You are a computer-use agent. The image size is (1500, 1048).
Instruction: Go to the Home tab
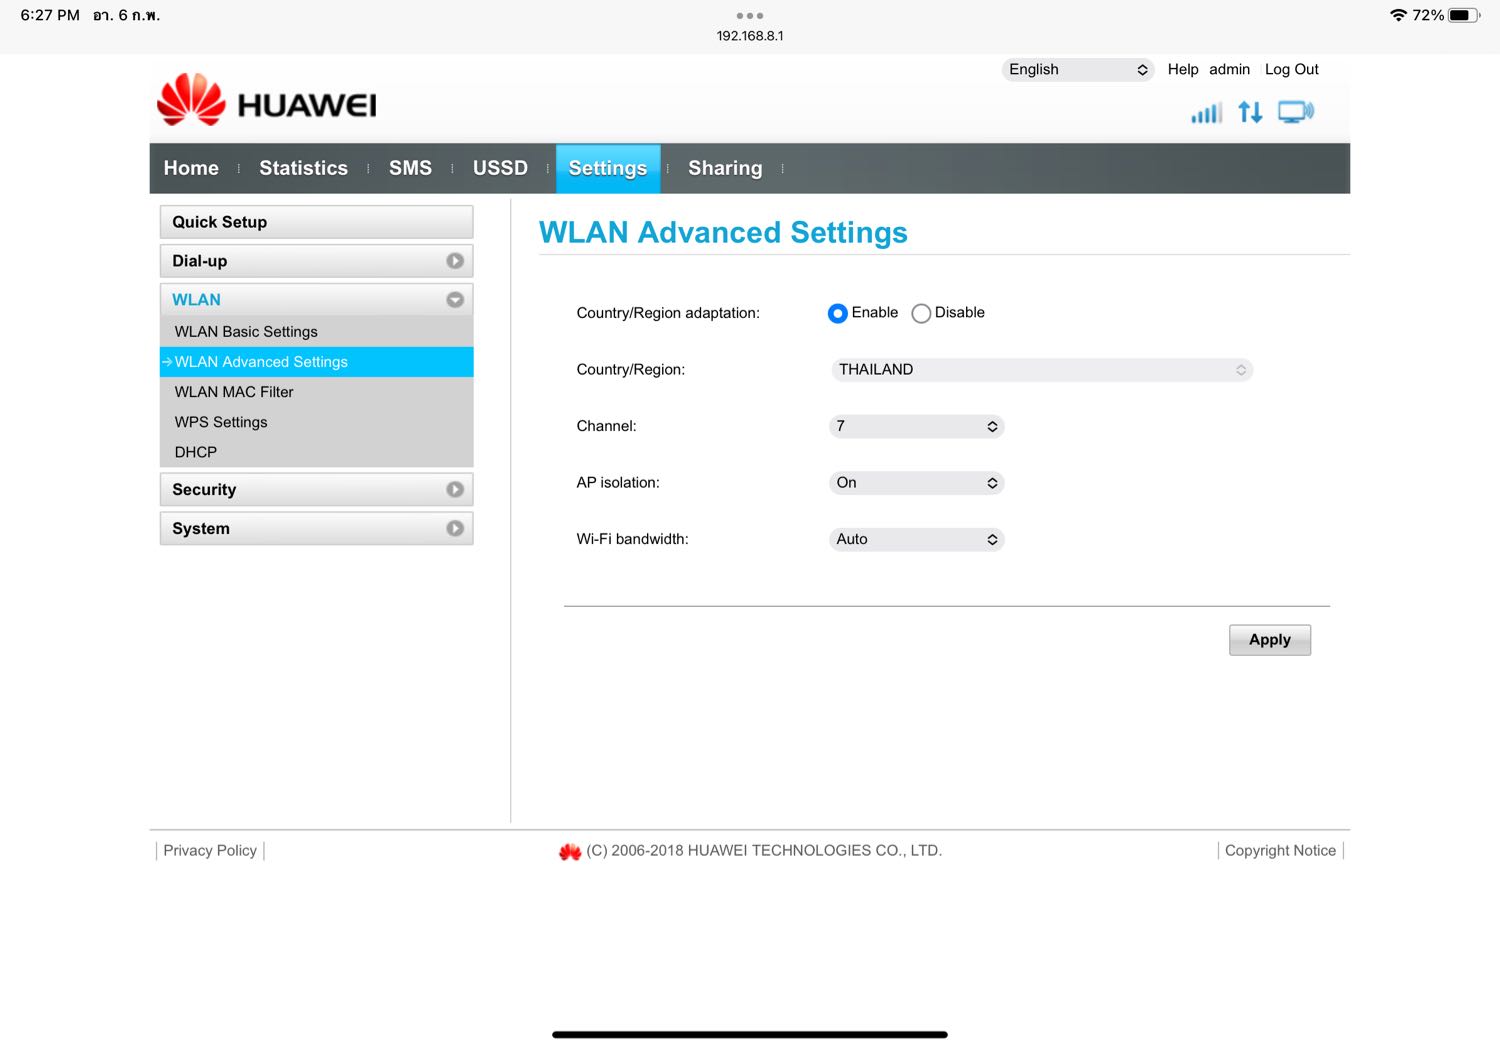pyautogui.click(x=191, y=168)
